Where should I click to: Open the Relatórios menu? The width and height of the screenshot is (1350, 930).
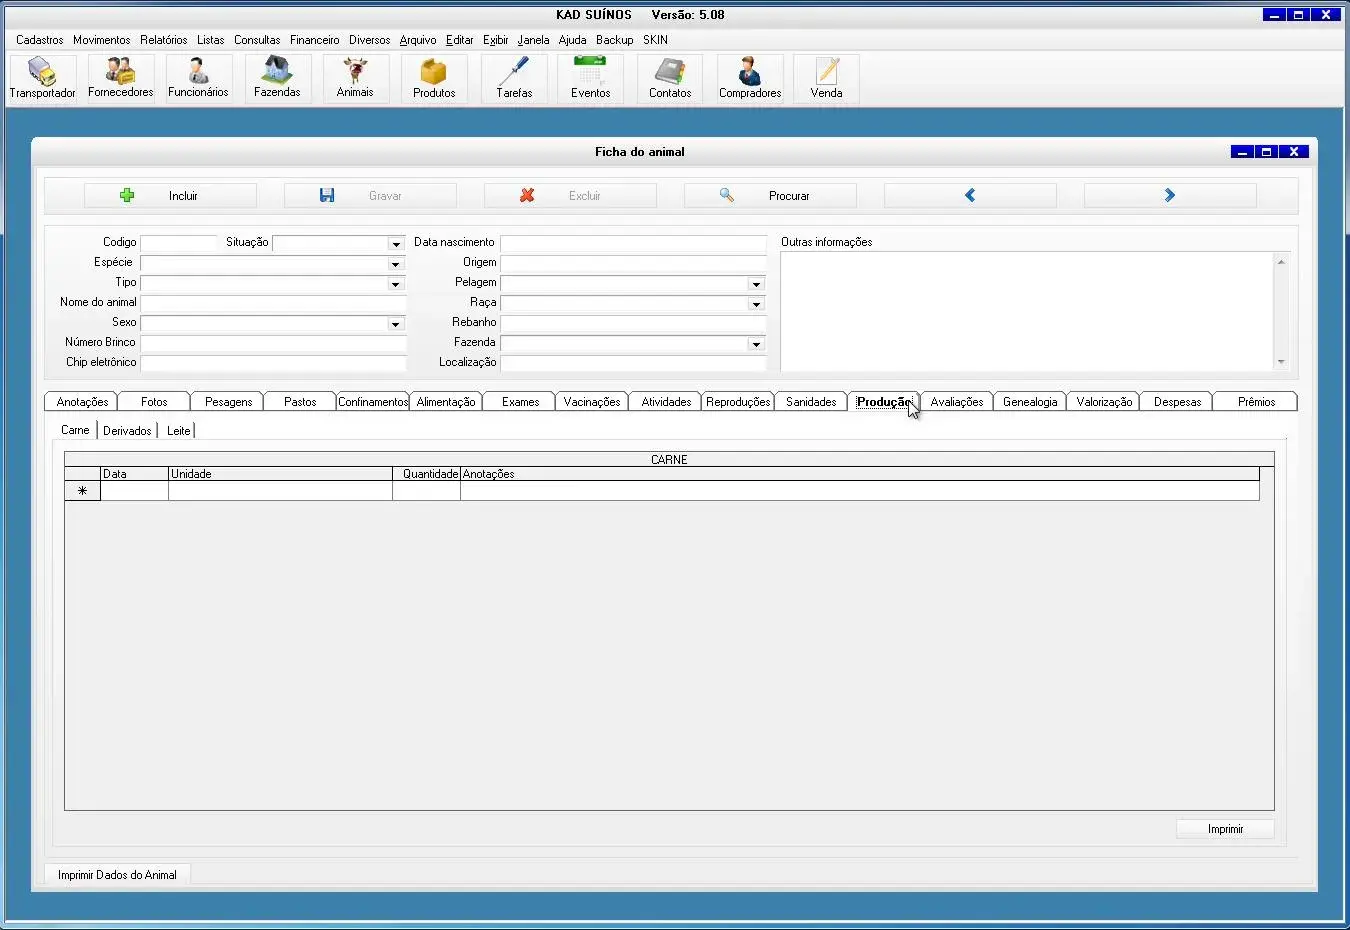click(x=163, y=40)
